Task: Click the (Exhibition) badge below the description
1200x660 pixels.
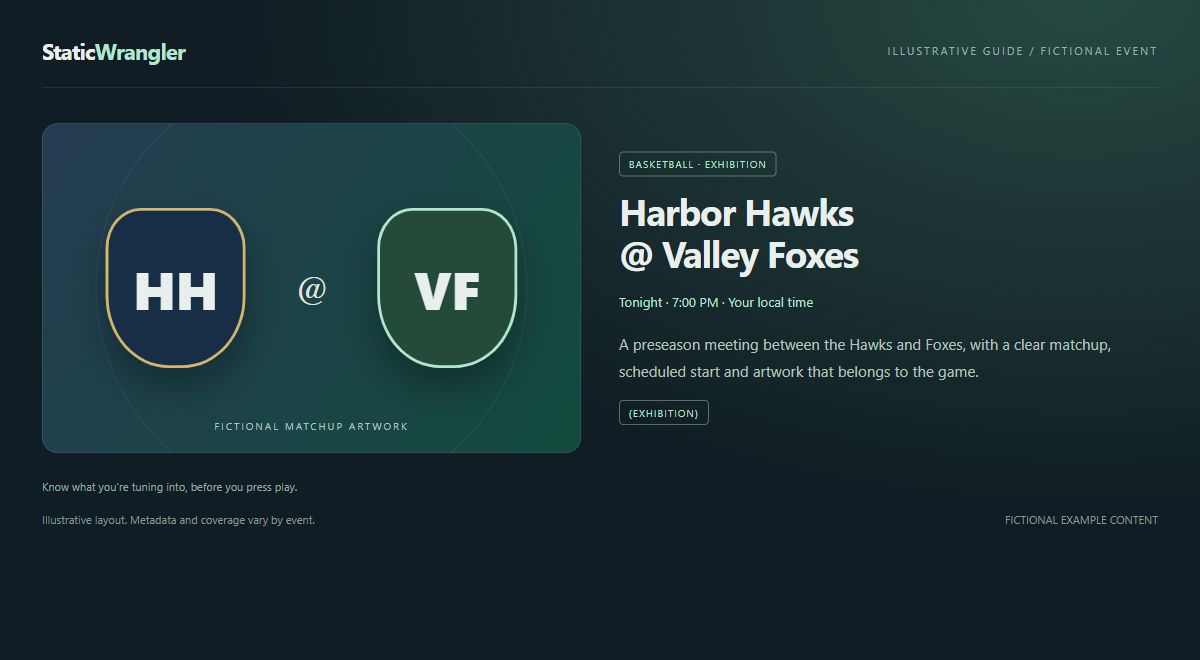Action: click(664, 413)
